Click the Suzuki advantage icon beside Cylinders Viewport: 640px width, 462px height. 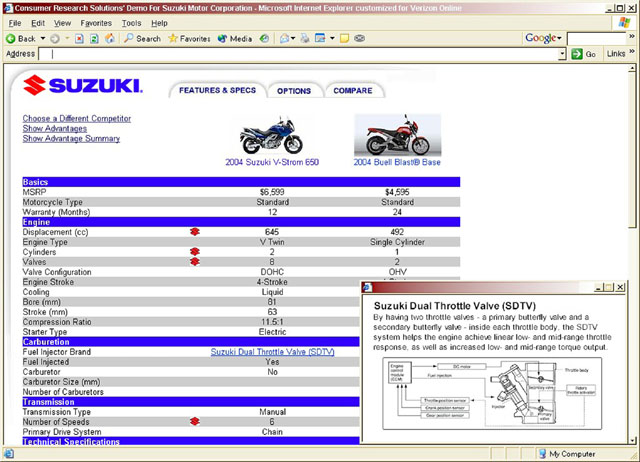195,252
